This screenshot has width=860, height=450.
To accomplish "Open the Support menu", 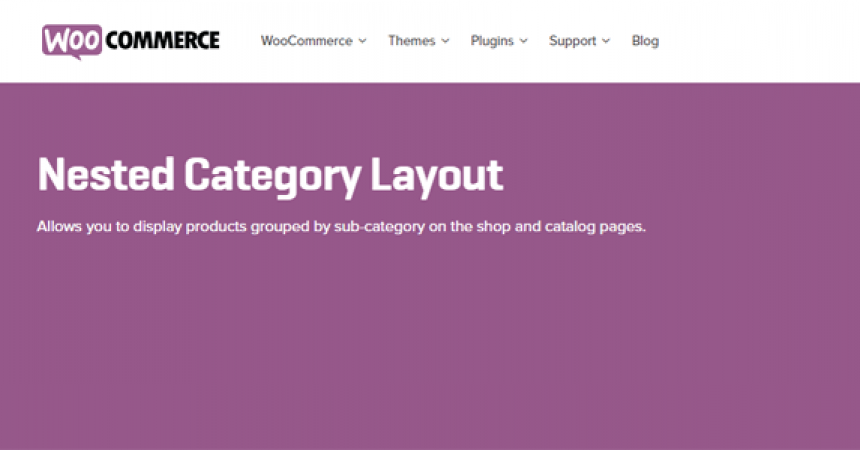I will click(573, 41).
